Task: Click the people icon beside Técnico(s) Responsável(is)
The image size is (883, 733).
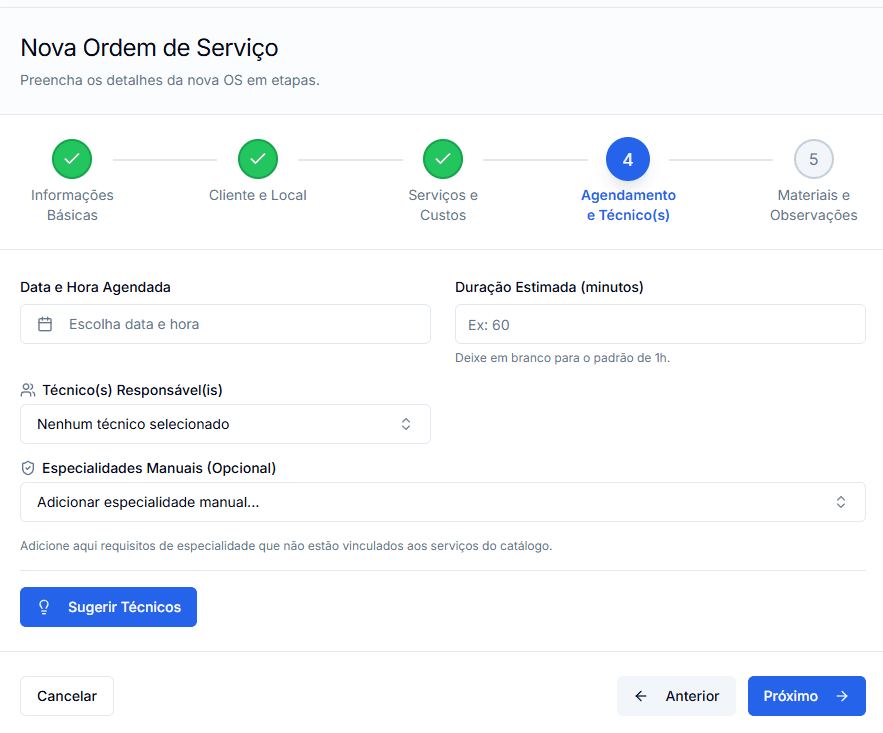Action: coord(28,390)
